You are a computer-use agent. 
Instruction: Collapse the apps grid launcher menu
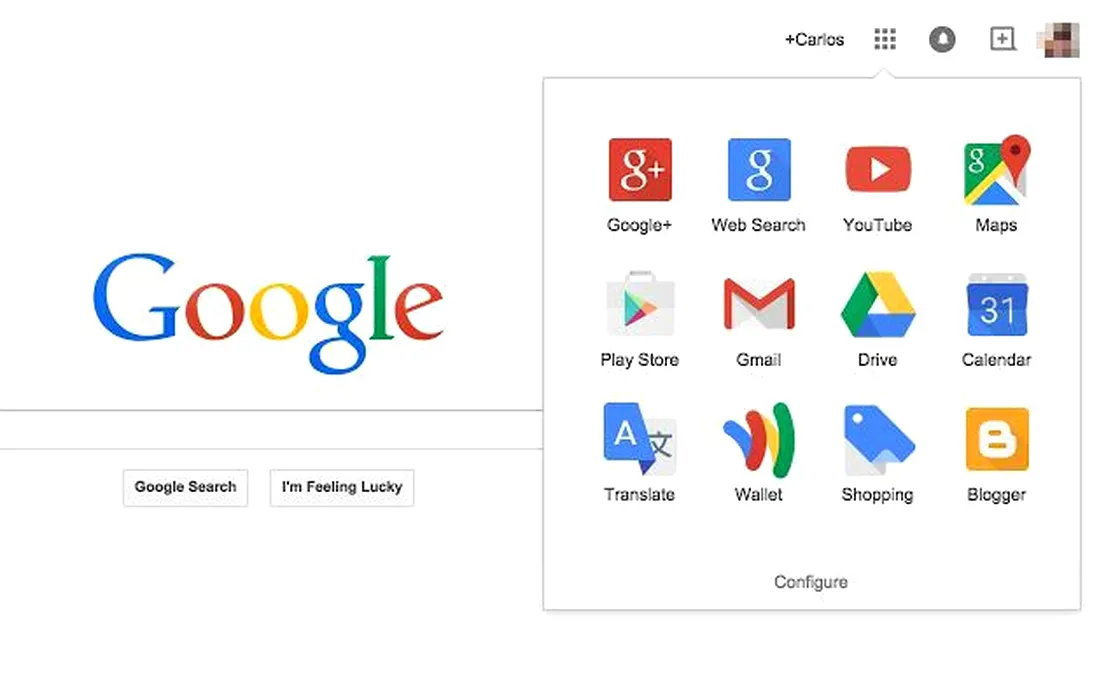click(885, 39)
